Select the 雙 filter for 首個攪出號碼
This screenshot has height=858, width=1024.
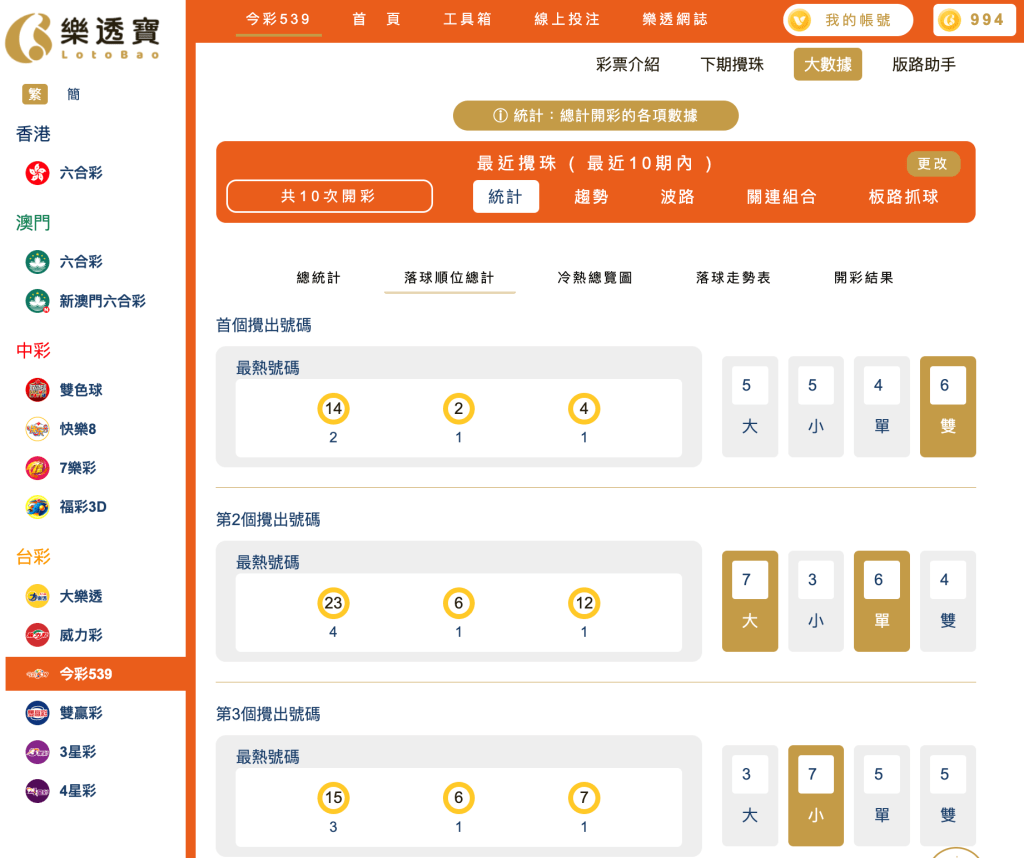(x=947, y=406)
